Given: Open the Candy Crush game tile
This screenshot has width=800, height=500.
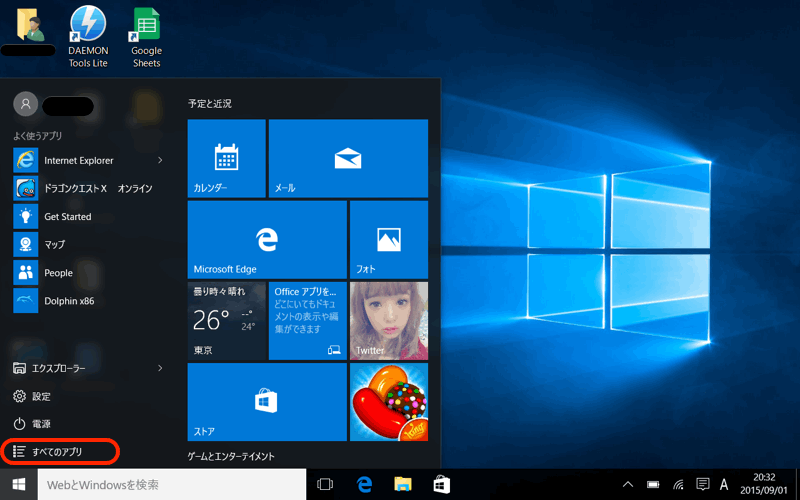Looking at the screenshot, I should pyautogui.click(x=388, y=402).
